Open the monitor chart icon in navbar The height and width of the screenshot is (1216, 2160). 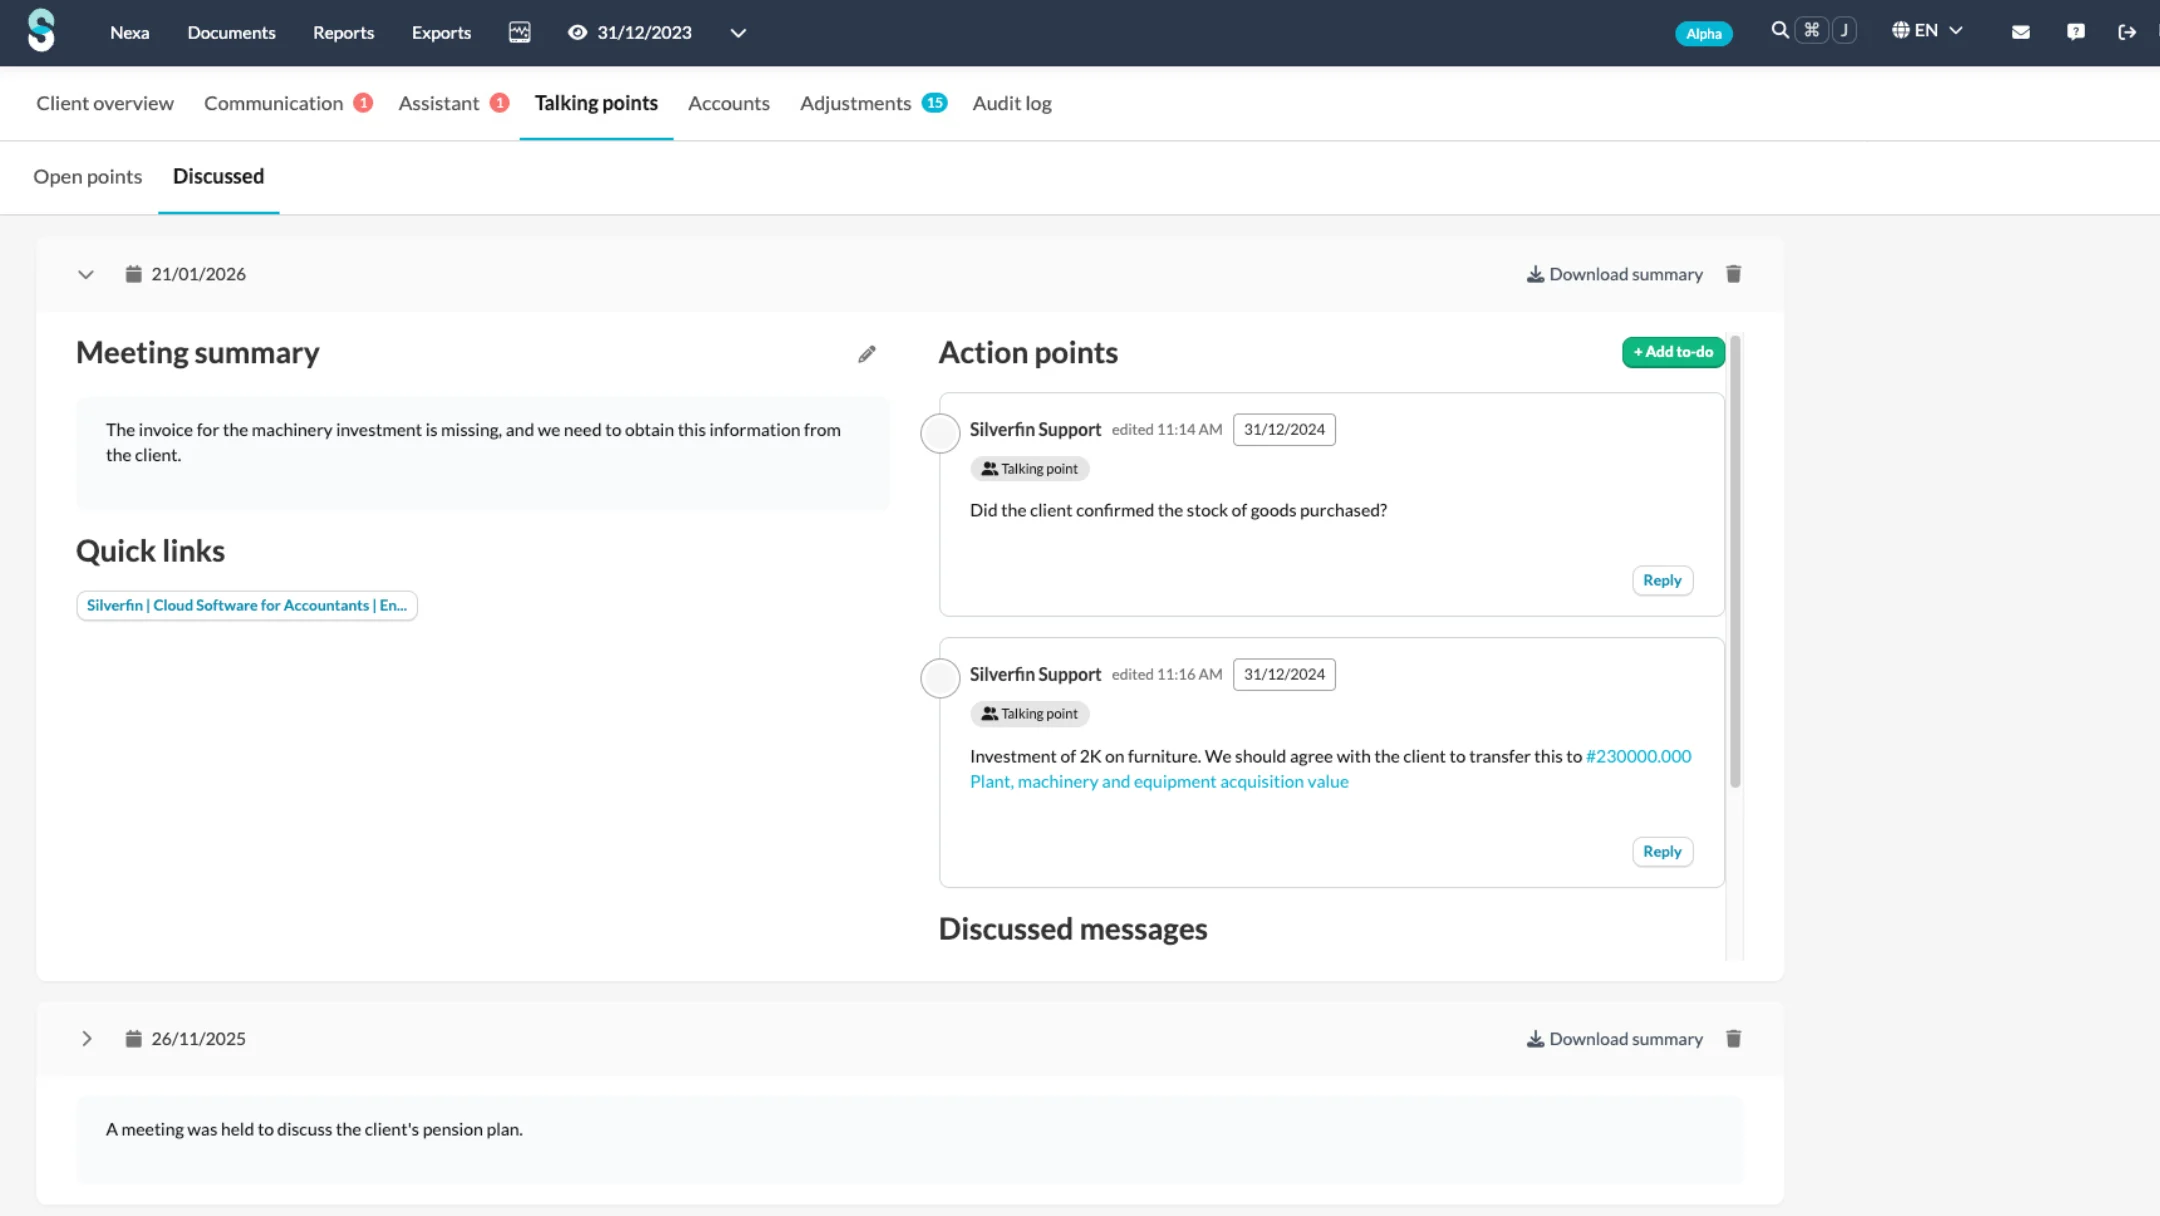point(519,32)
